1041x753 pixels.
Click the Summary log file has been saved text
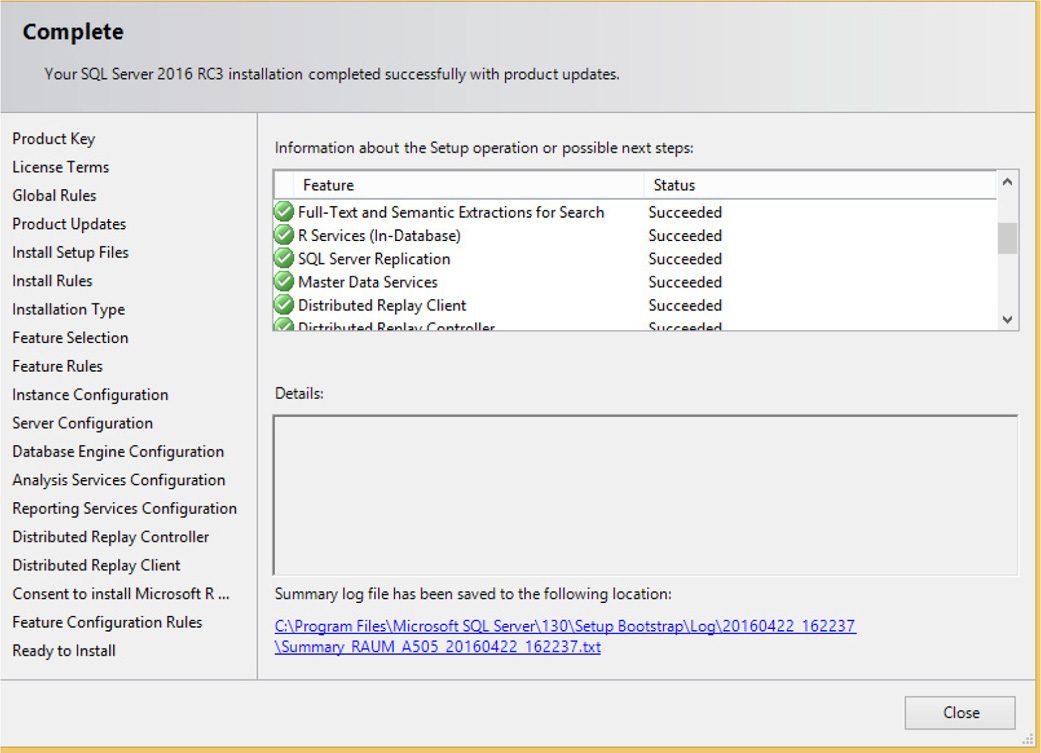click(x=473, y=594)
